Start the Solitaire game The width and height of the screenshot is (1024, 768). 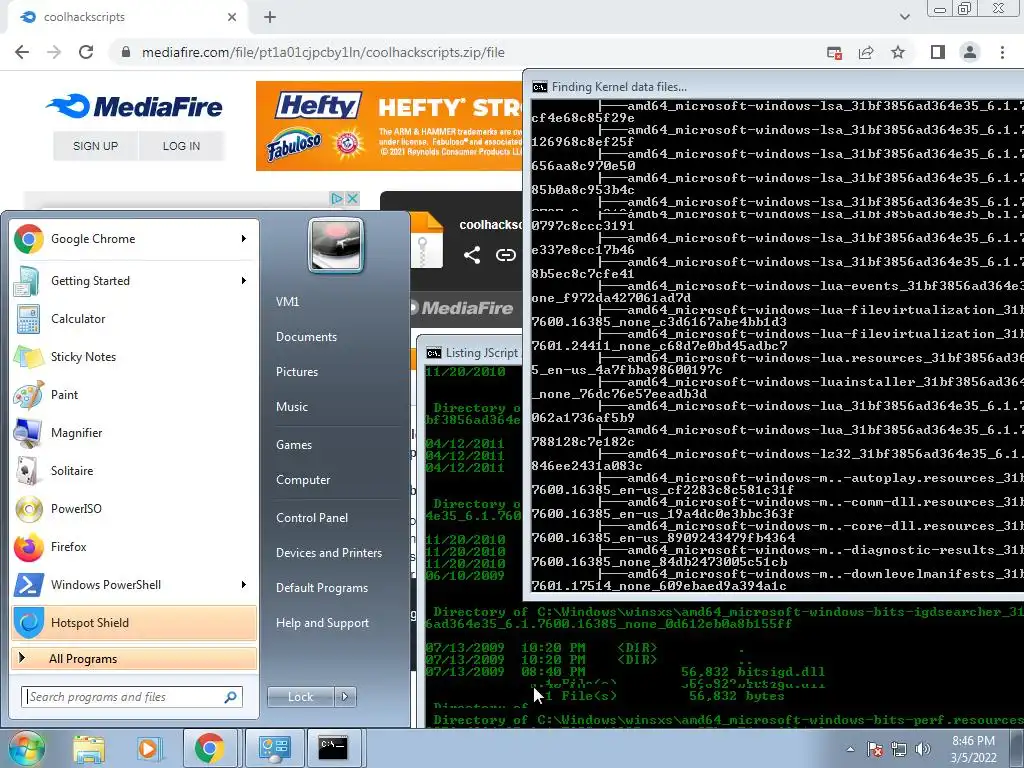(134, 471)
